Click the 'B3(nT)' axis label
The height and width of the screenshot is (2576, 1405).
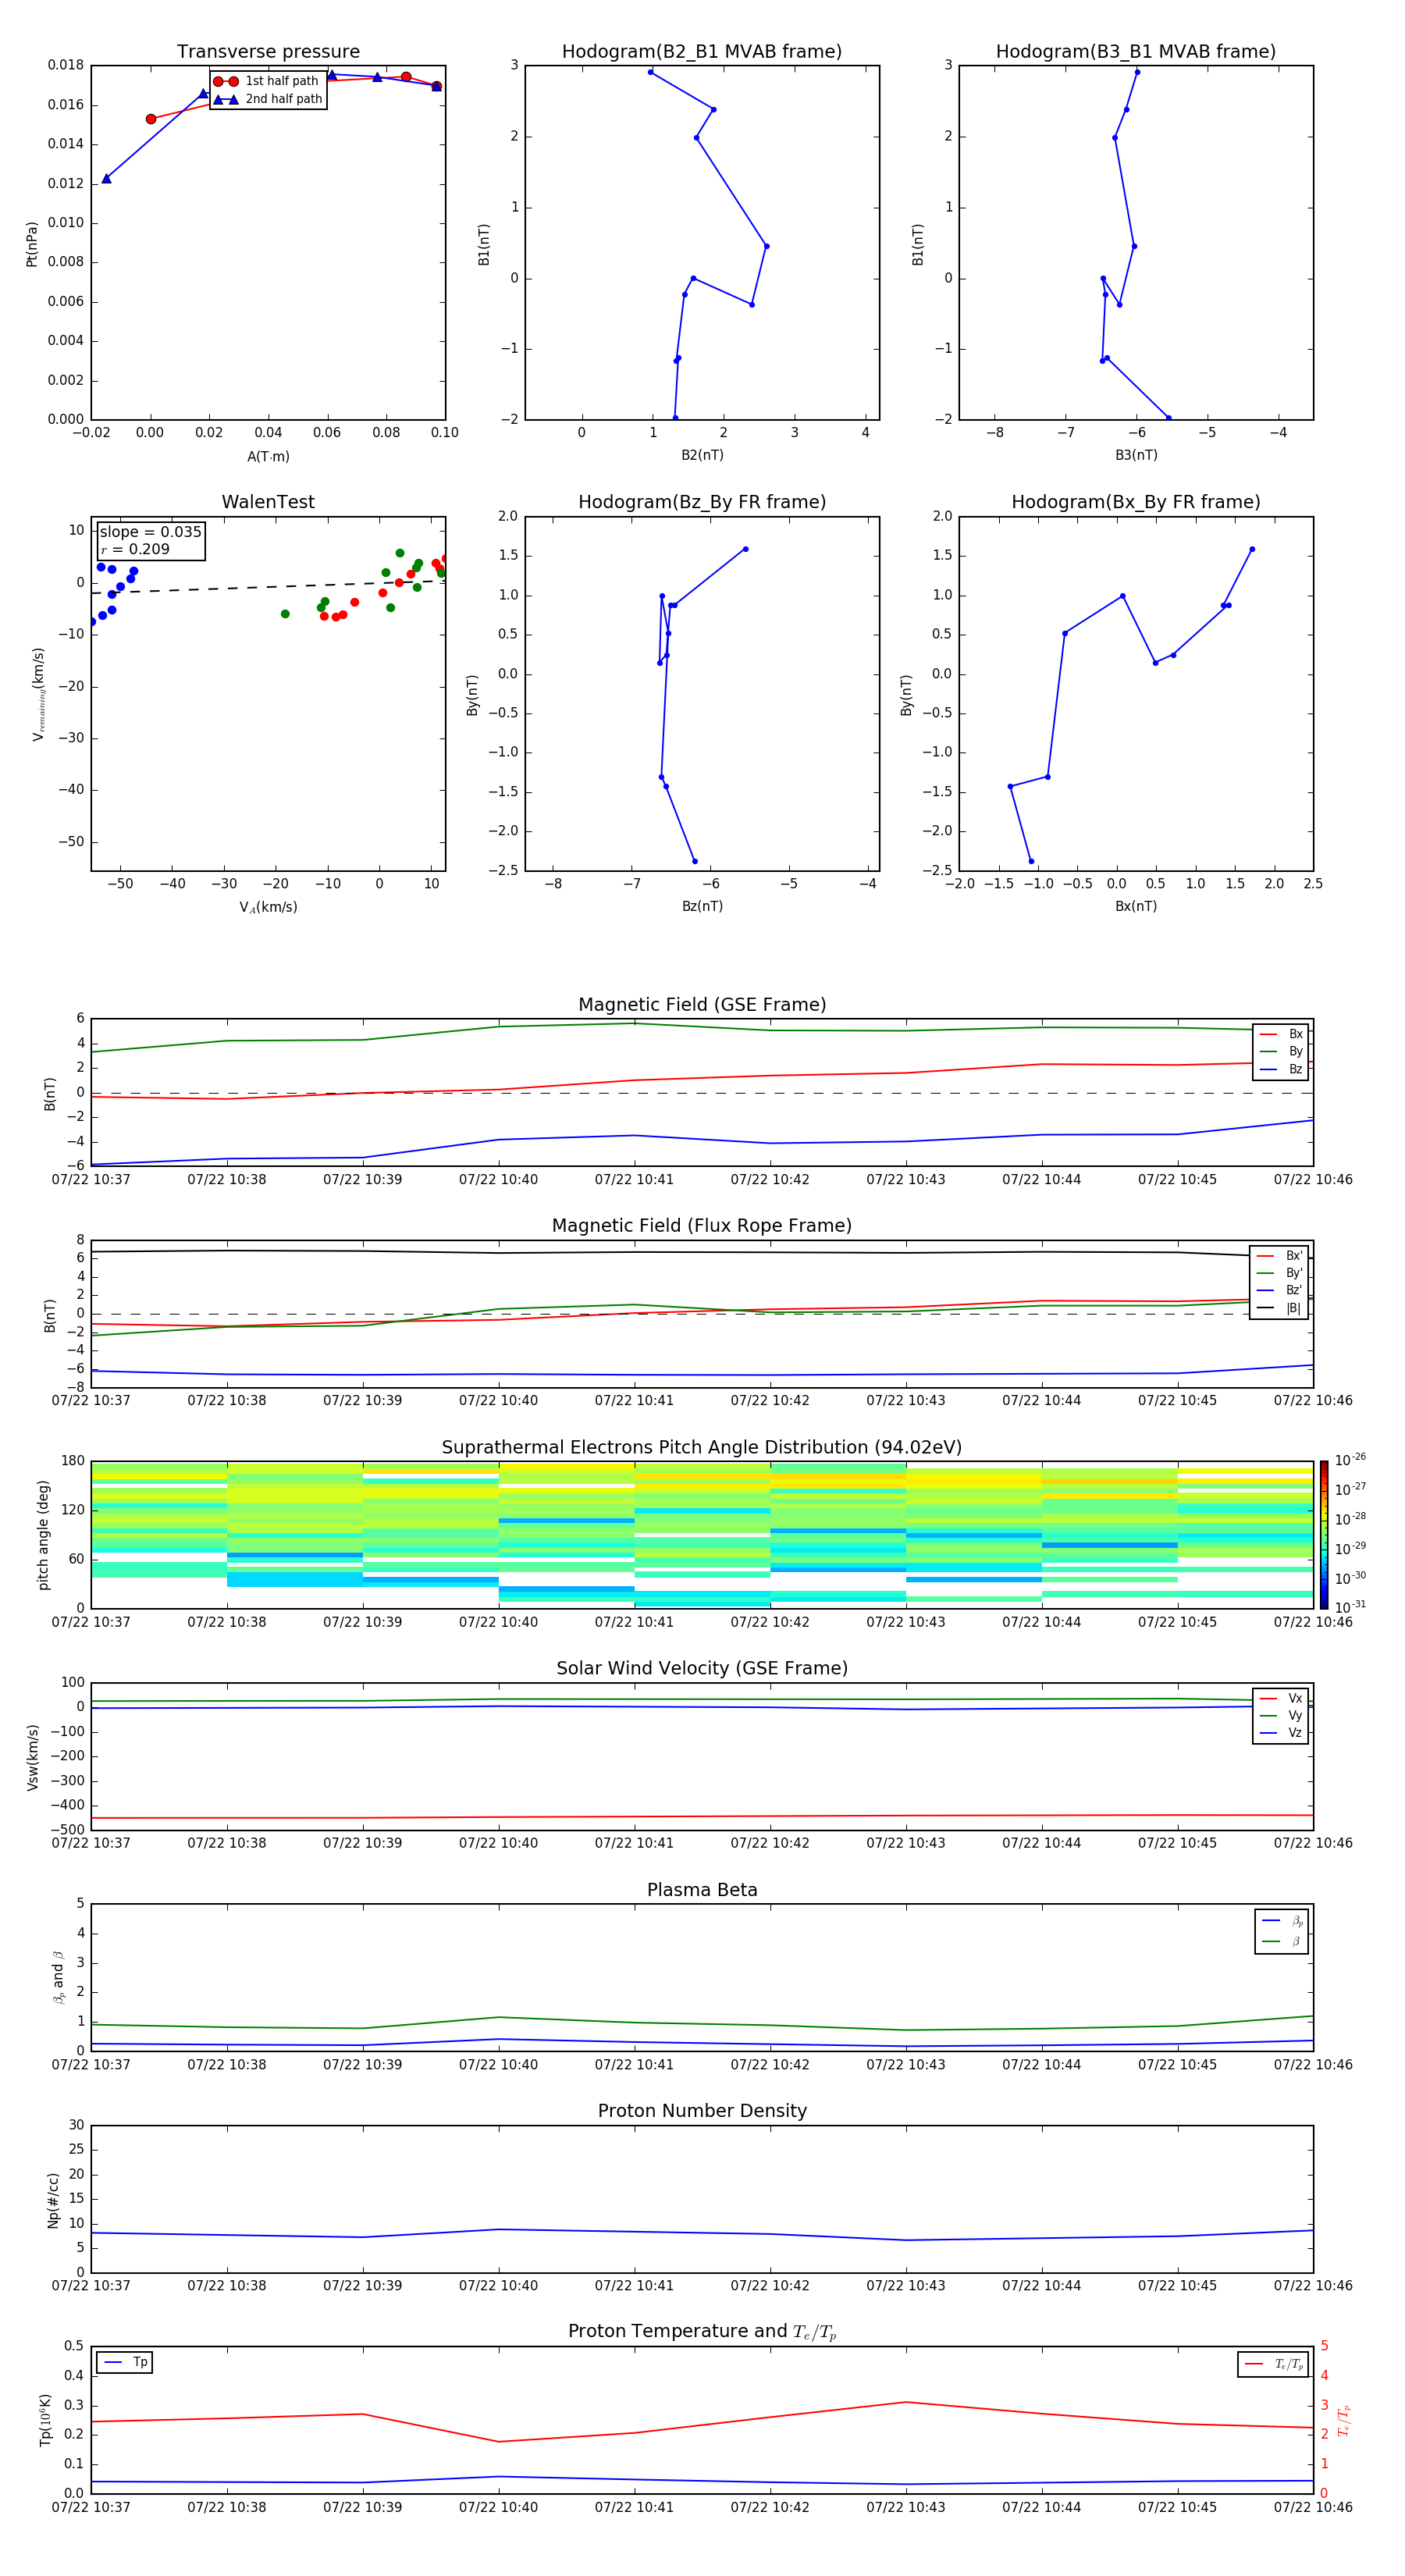pyautogui.click(x=1136, y=455)
